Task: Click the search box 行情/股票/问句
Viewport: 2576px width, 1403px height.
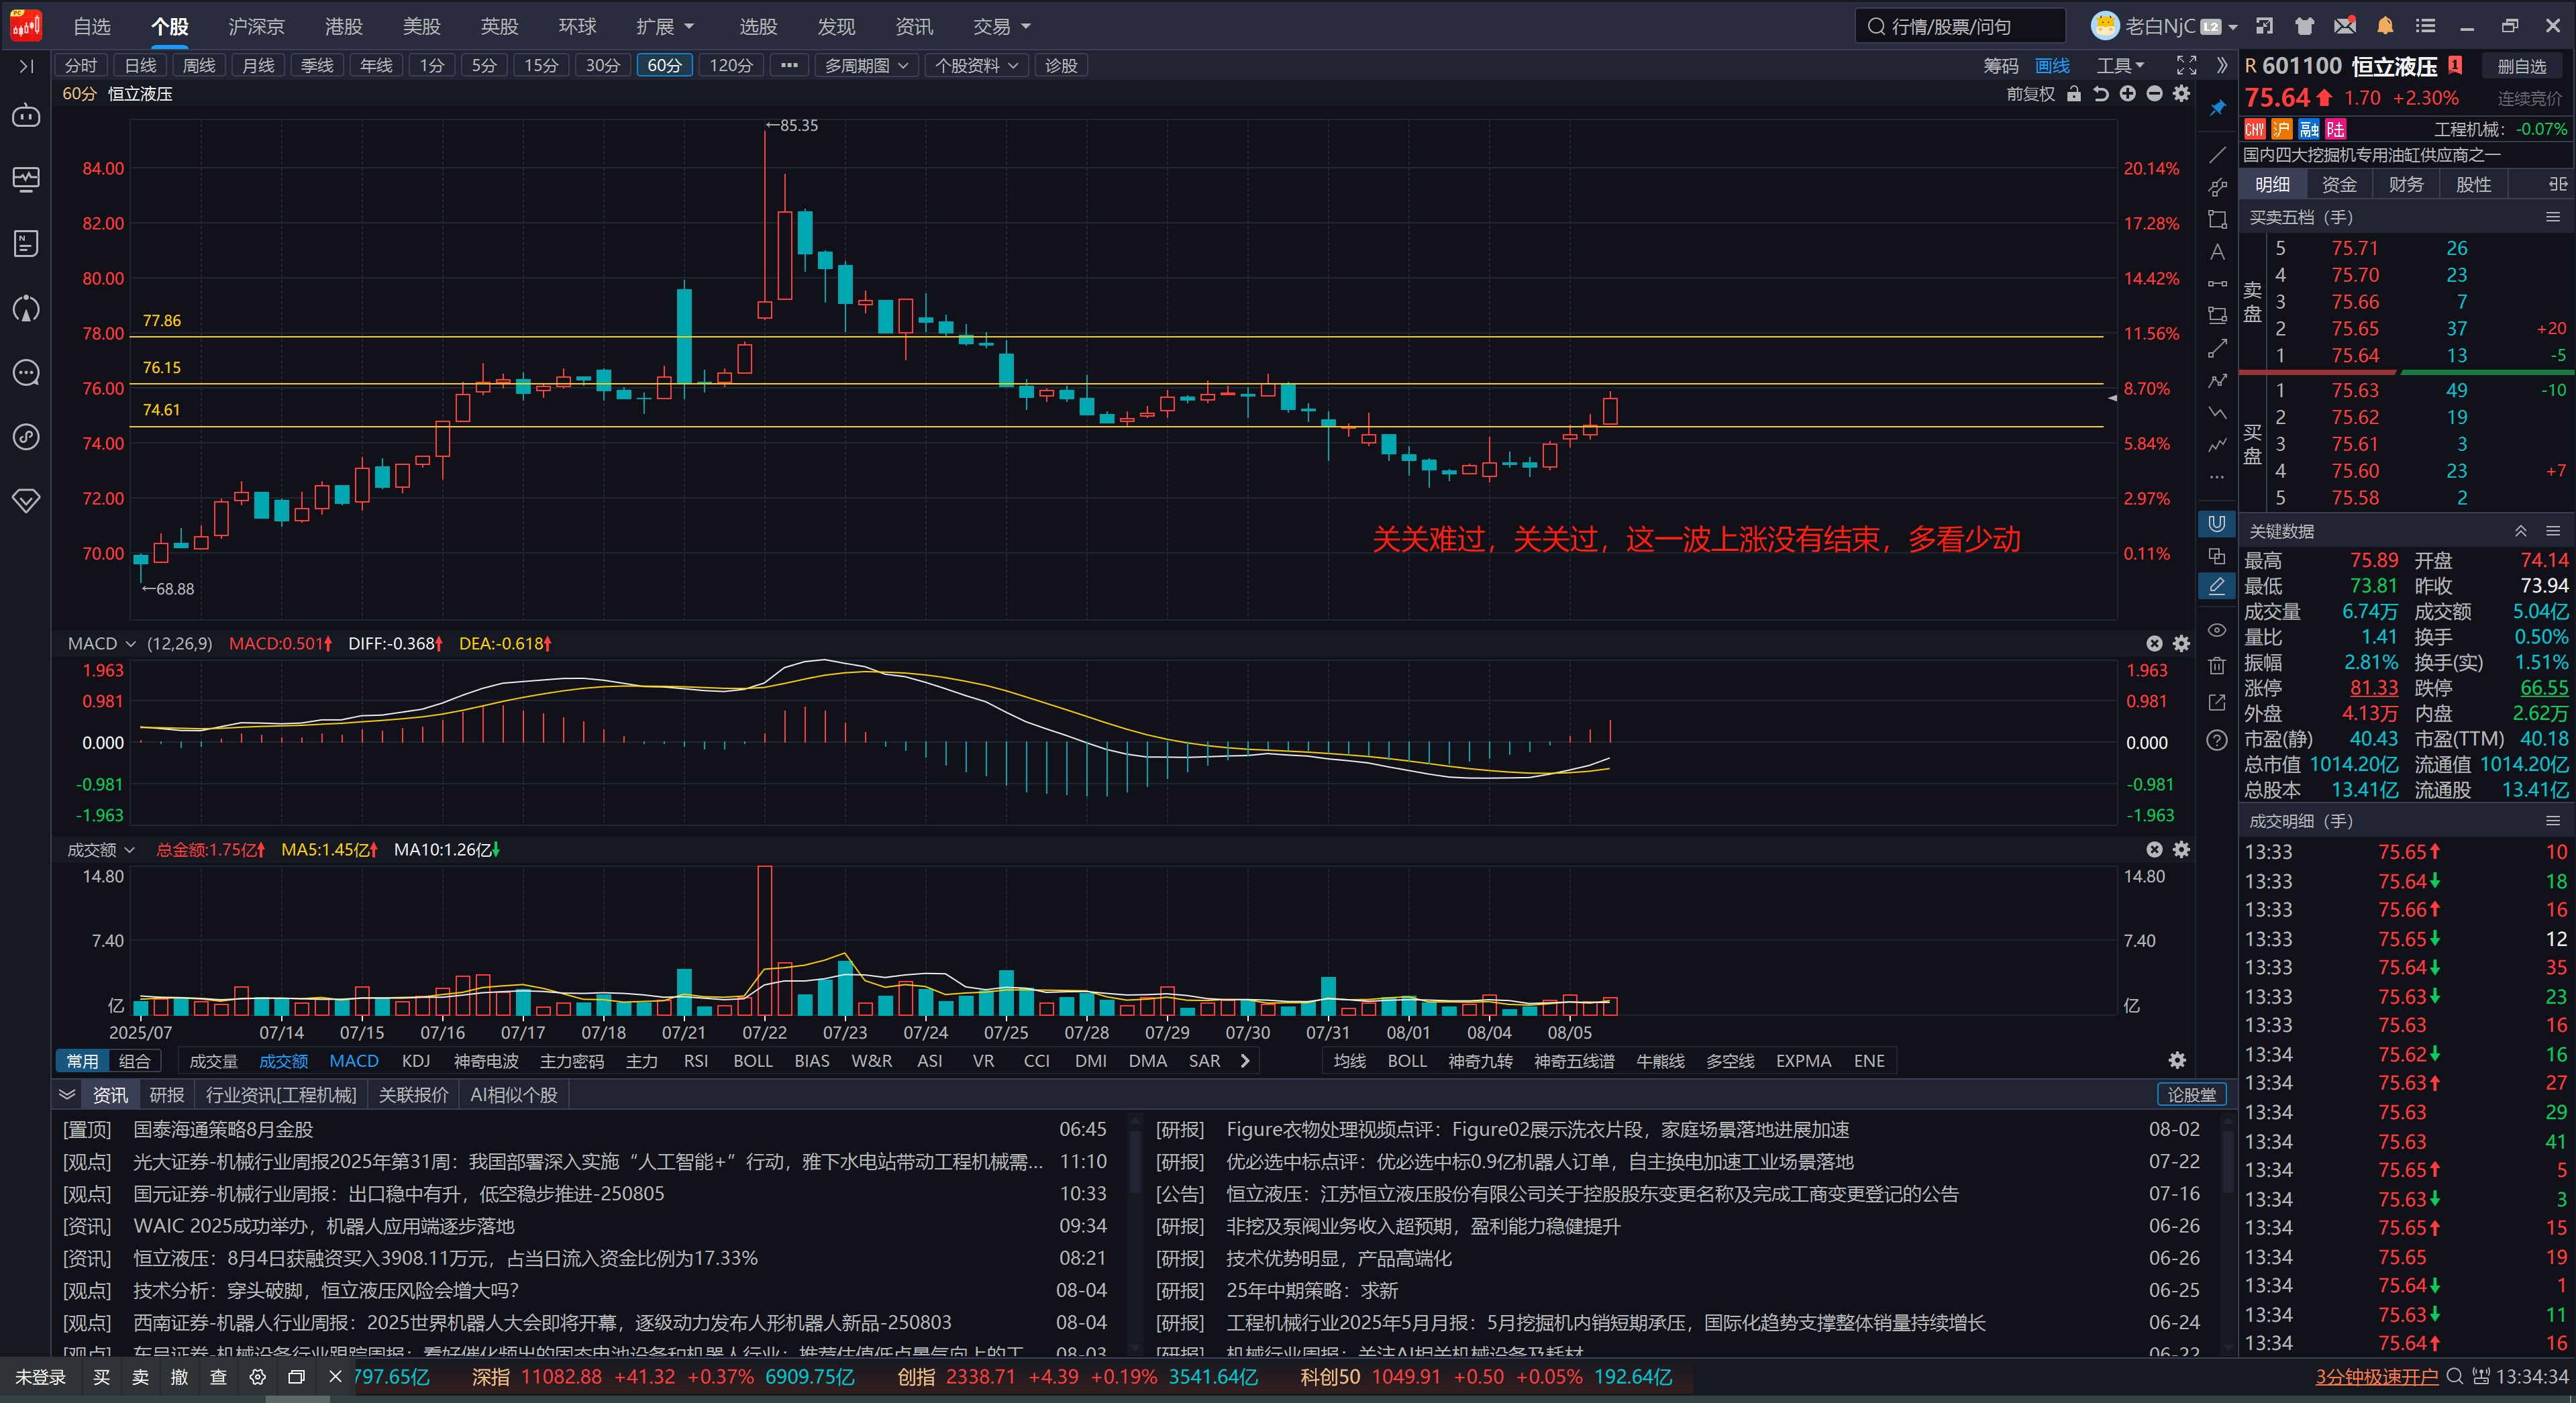Action: click(x=1960, y=26)
